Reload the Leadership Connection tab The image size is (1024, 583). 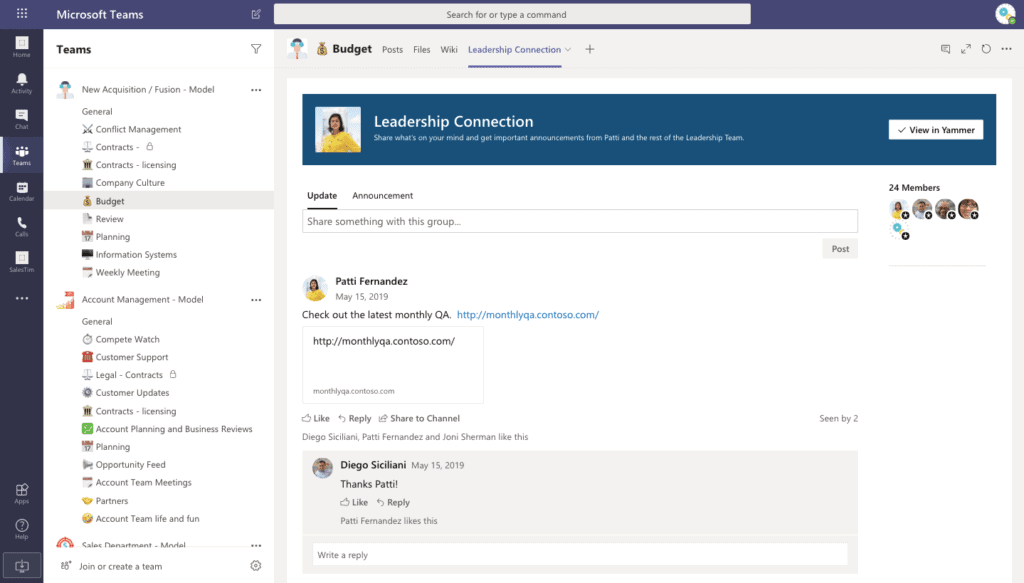[x=986, y=49]
